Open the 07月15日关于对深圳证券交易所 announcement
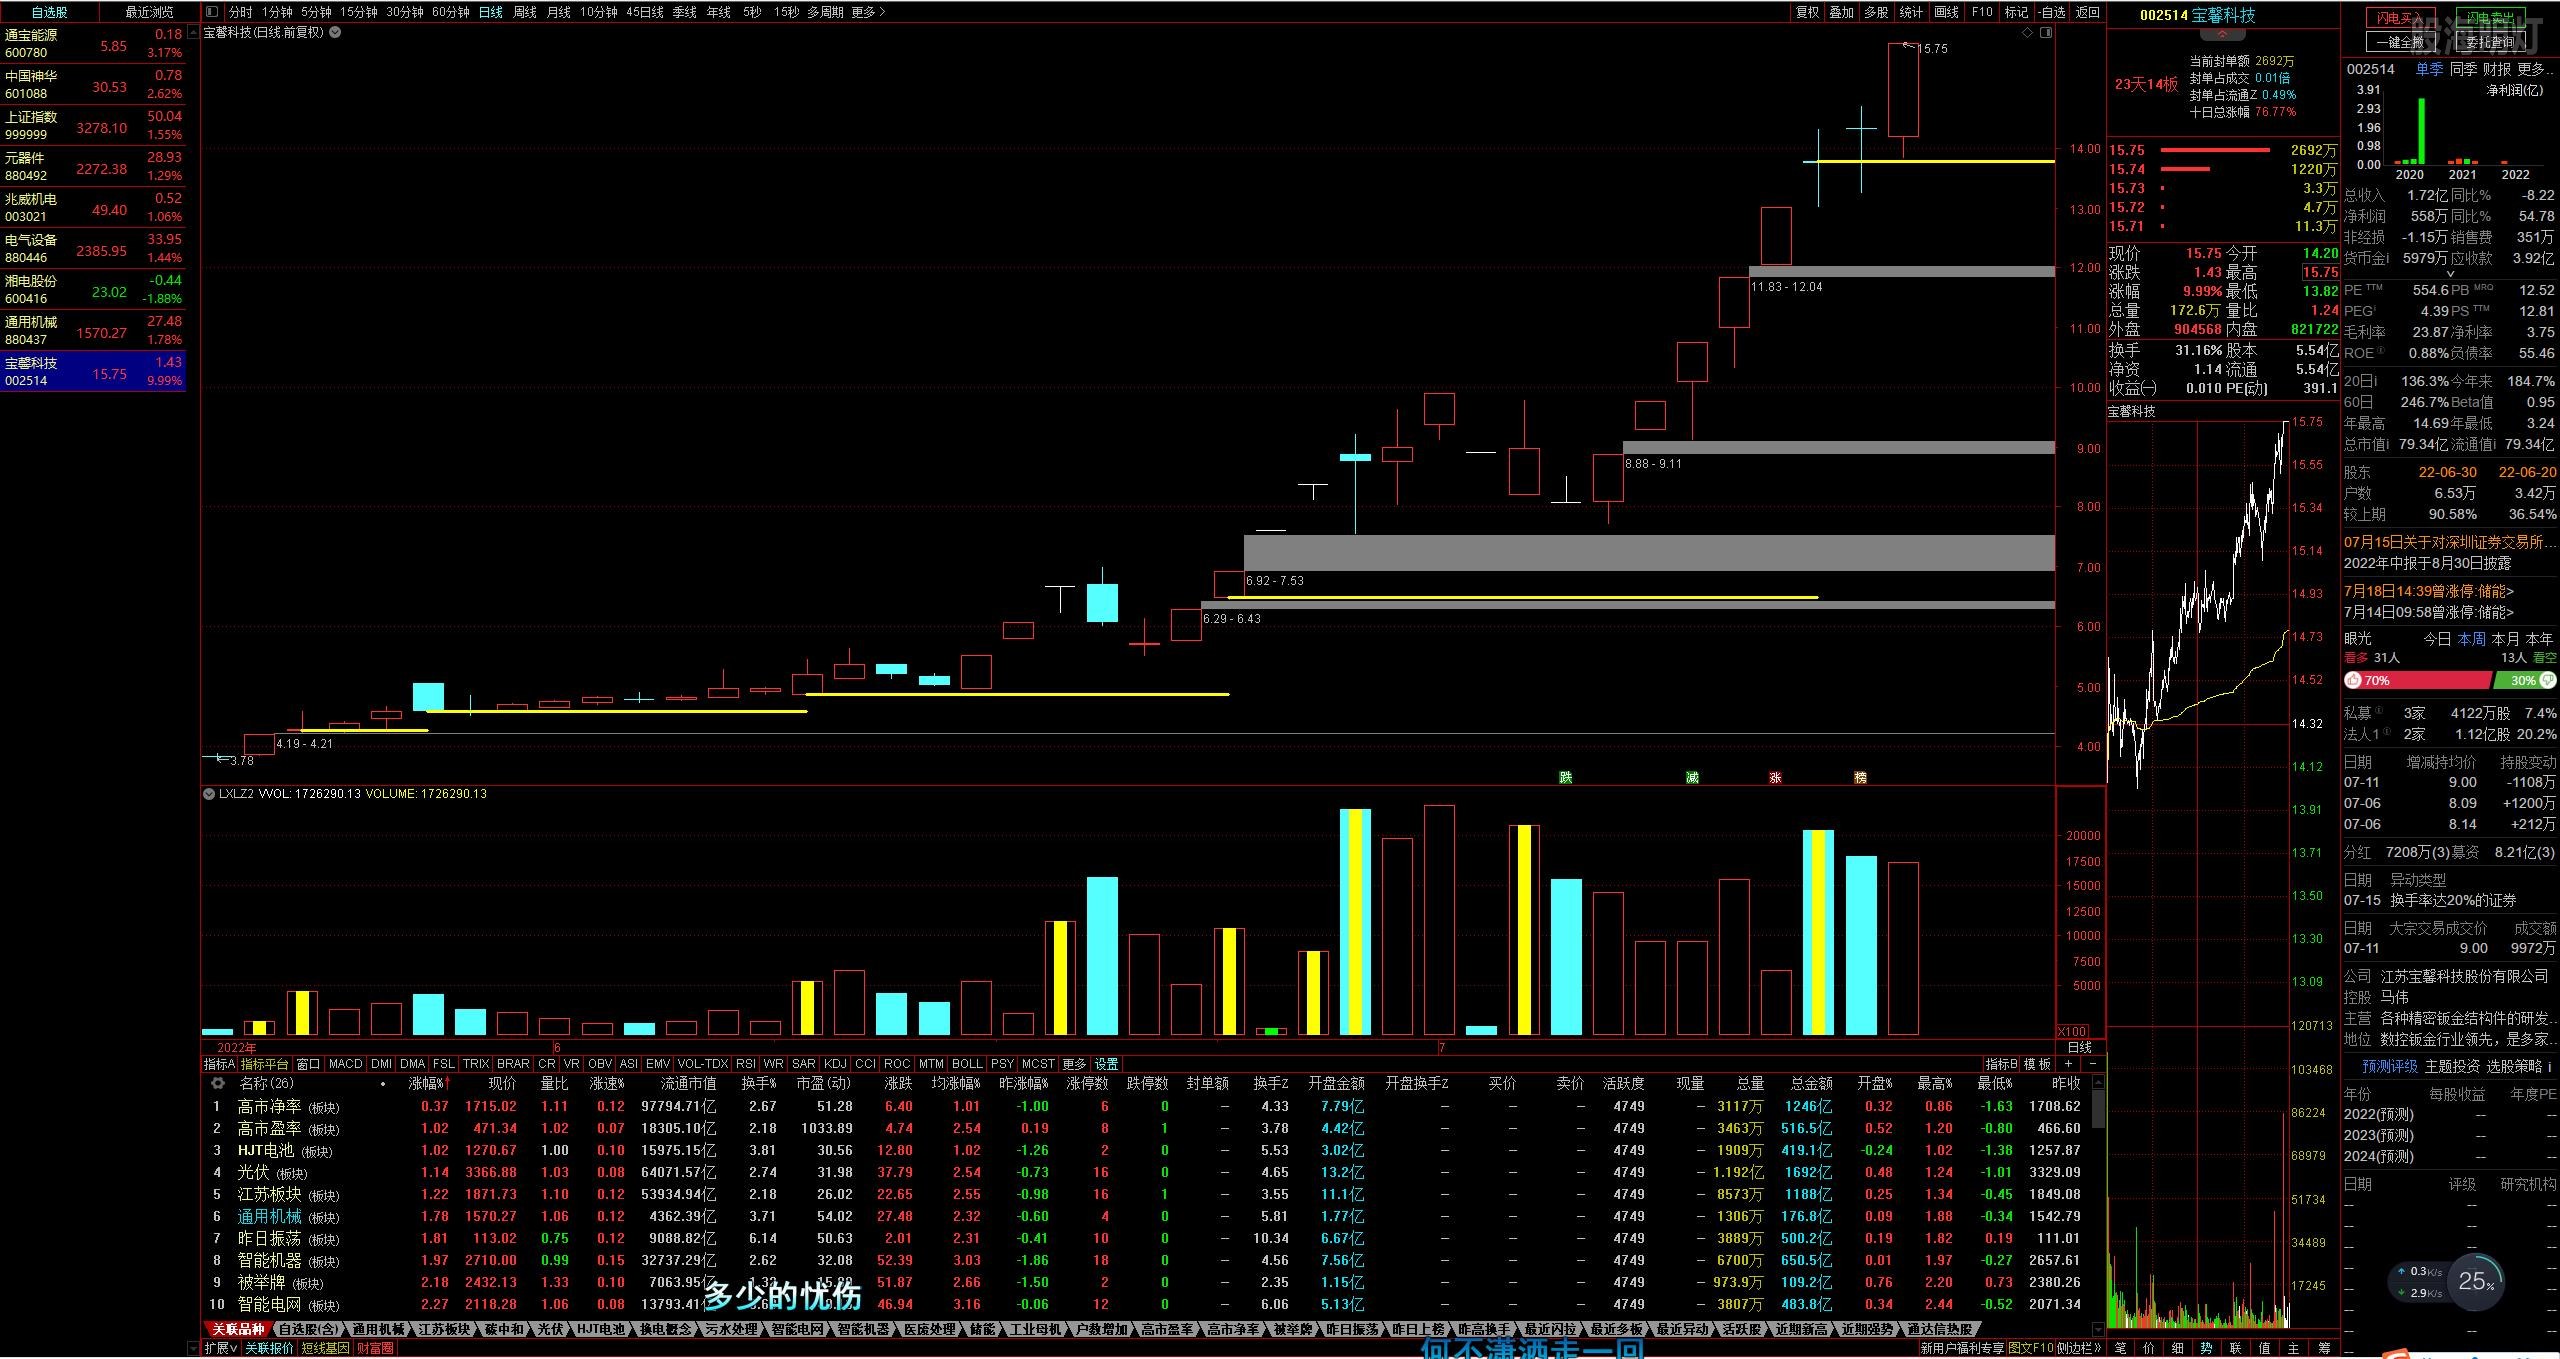 [x=2450, y=542]
